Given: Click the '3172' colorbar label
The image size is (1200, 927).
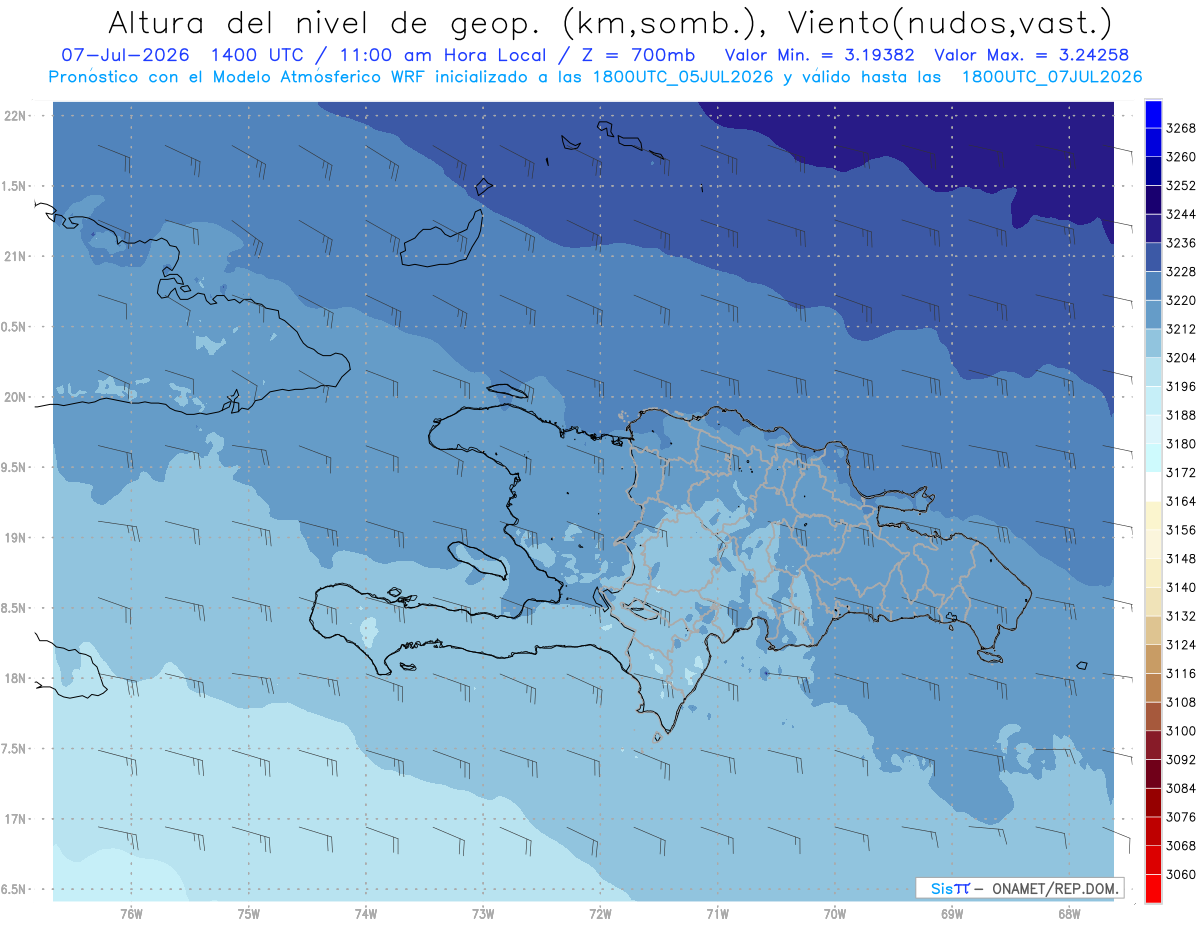Looking at the screenshot, I should pyautogui.click(x=1181, y=472).
